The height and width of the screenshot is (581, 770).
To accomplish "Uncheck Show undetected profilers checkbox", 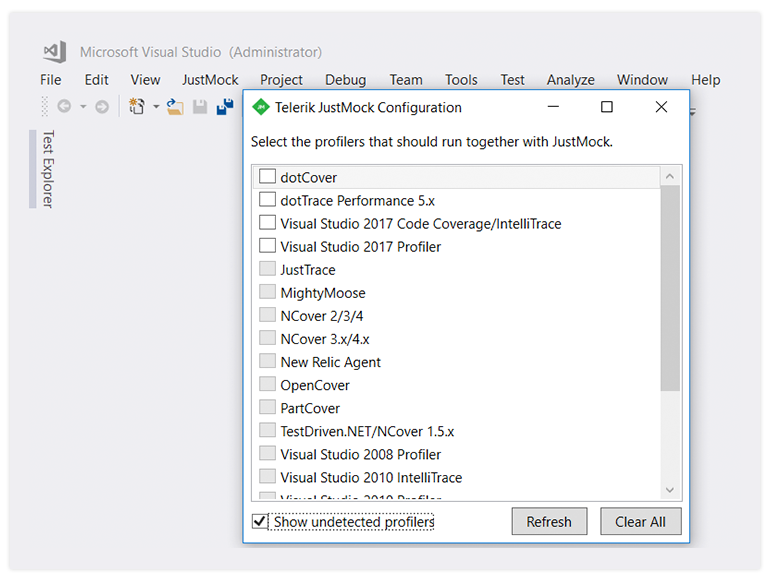I will click(260, 521).
